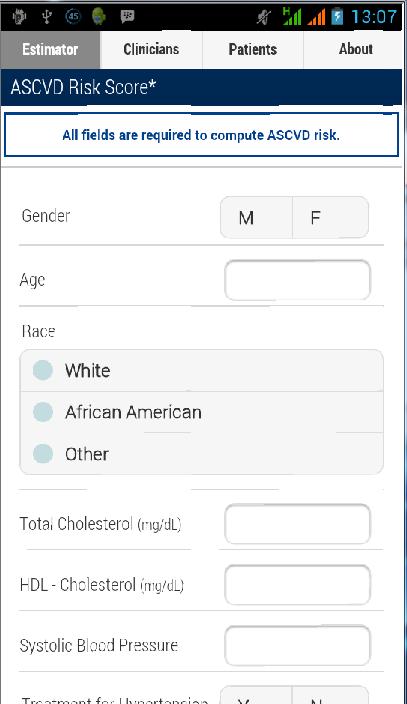Select the Other race radio option
Viewport: 407px width, 704px height.
(201, 453)
